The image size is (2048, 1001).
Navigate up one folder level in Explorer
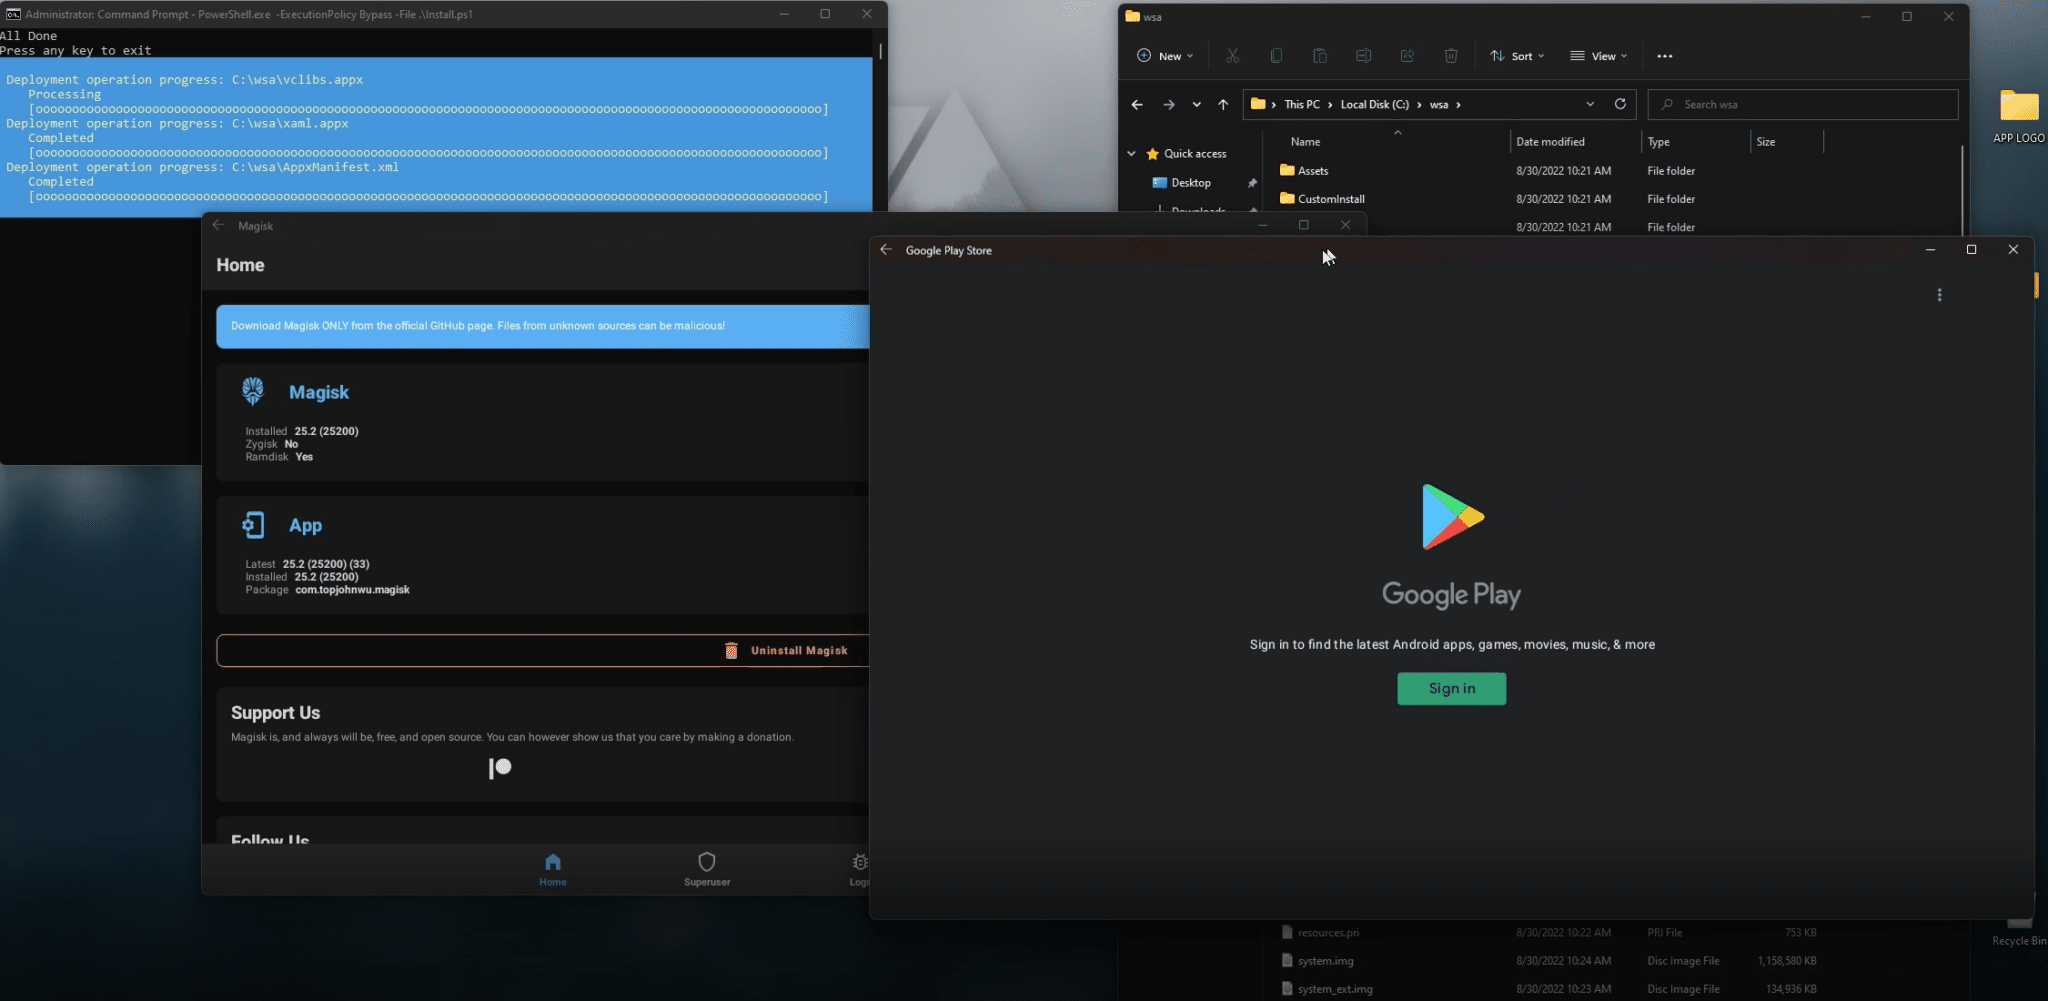click(x=1223, y=104)
